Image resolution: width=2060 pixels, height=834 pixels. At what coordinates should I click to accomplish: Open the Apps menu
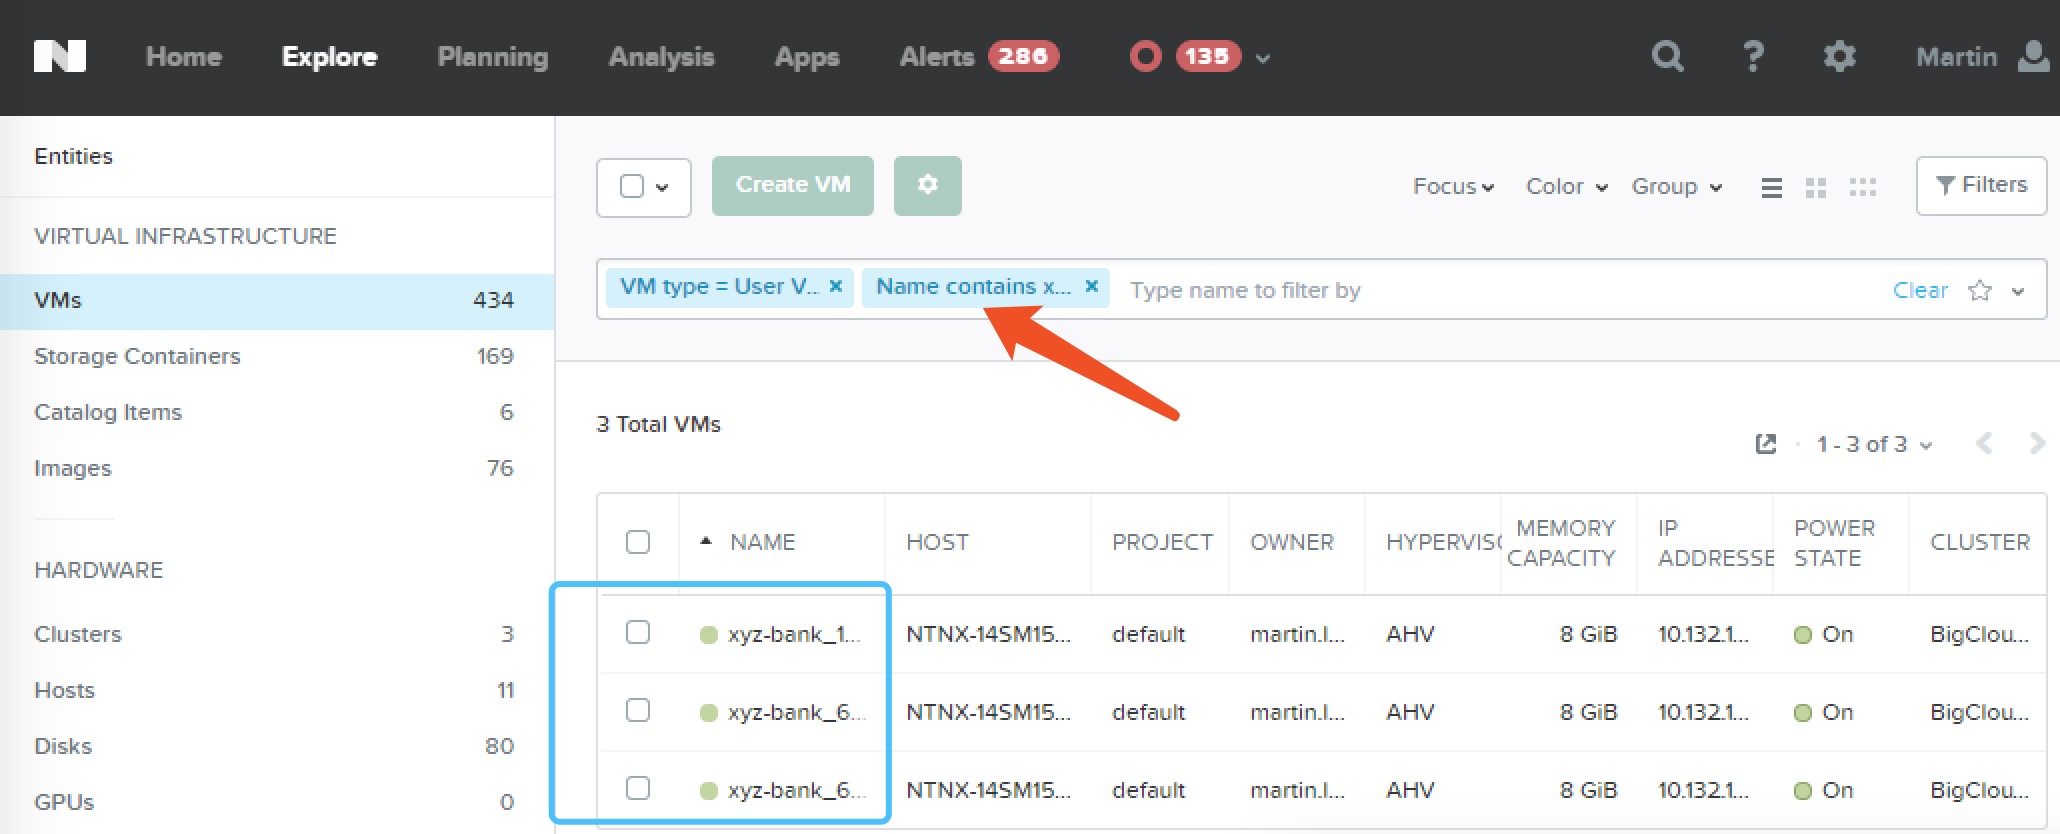(807, 57)
